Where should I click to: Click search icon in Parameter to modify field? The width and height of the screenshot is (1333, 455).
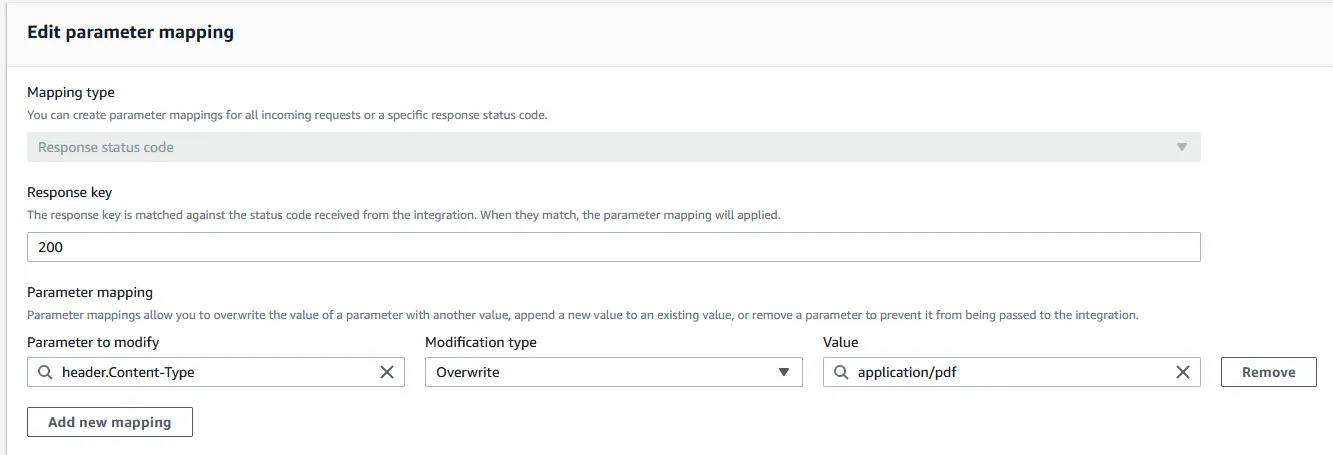click(x=45, y=372)
